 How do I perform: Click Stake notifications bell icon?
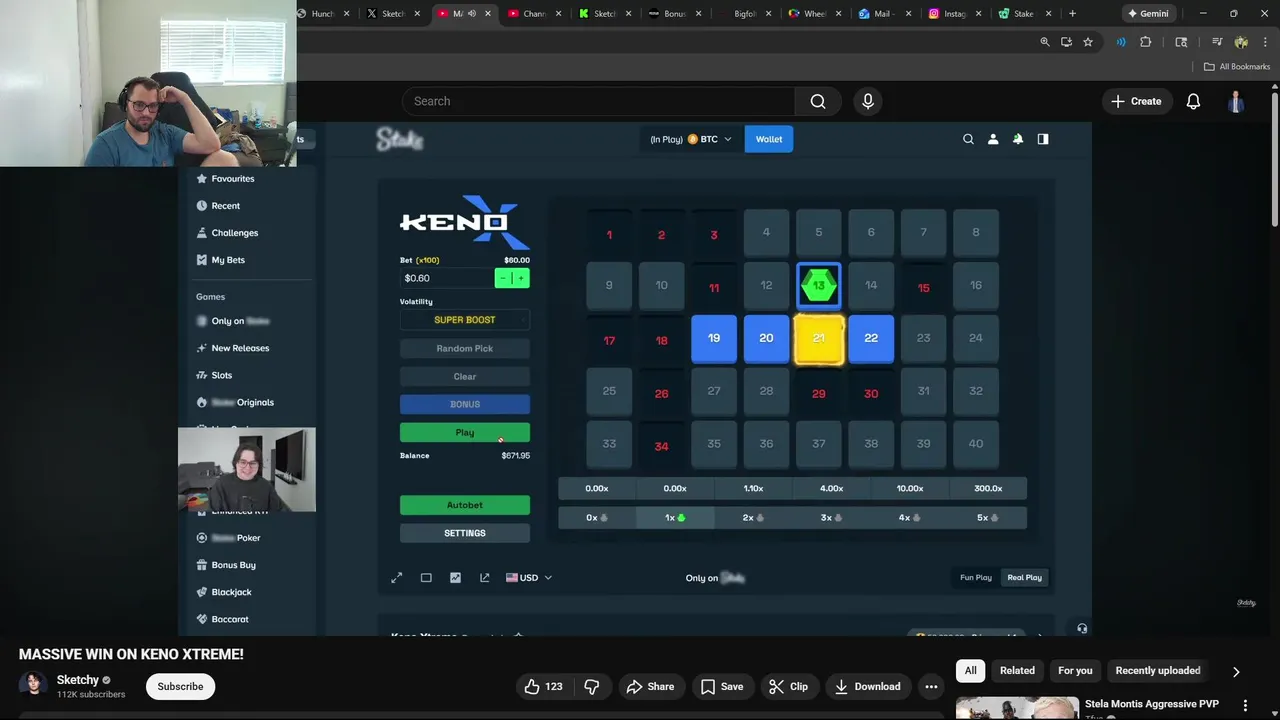(1018, 139)
